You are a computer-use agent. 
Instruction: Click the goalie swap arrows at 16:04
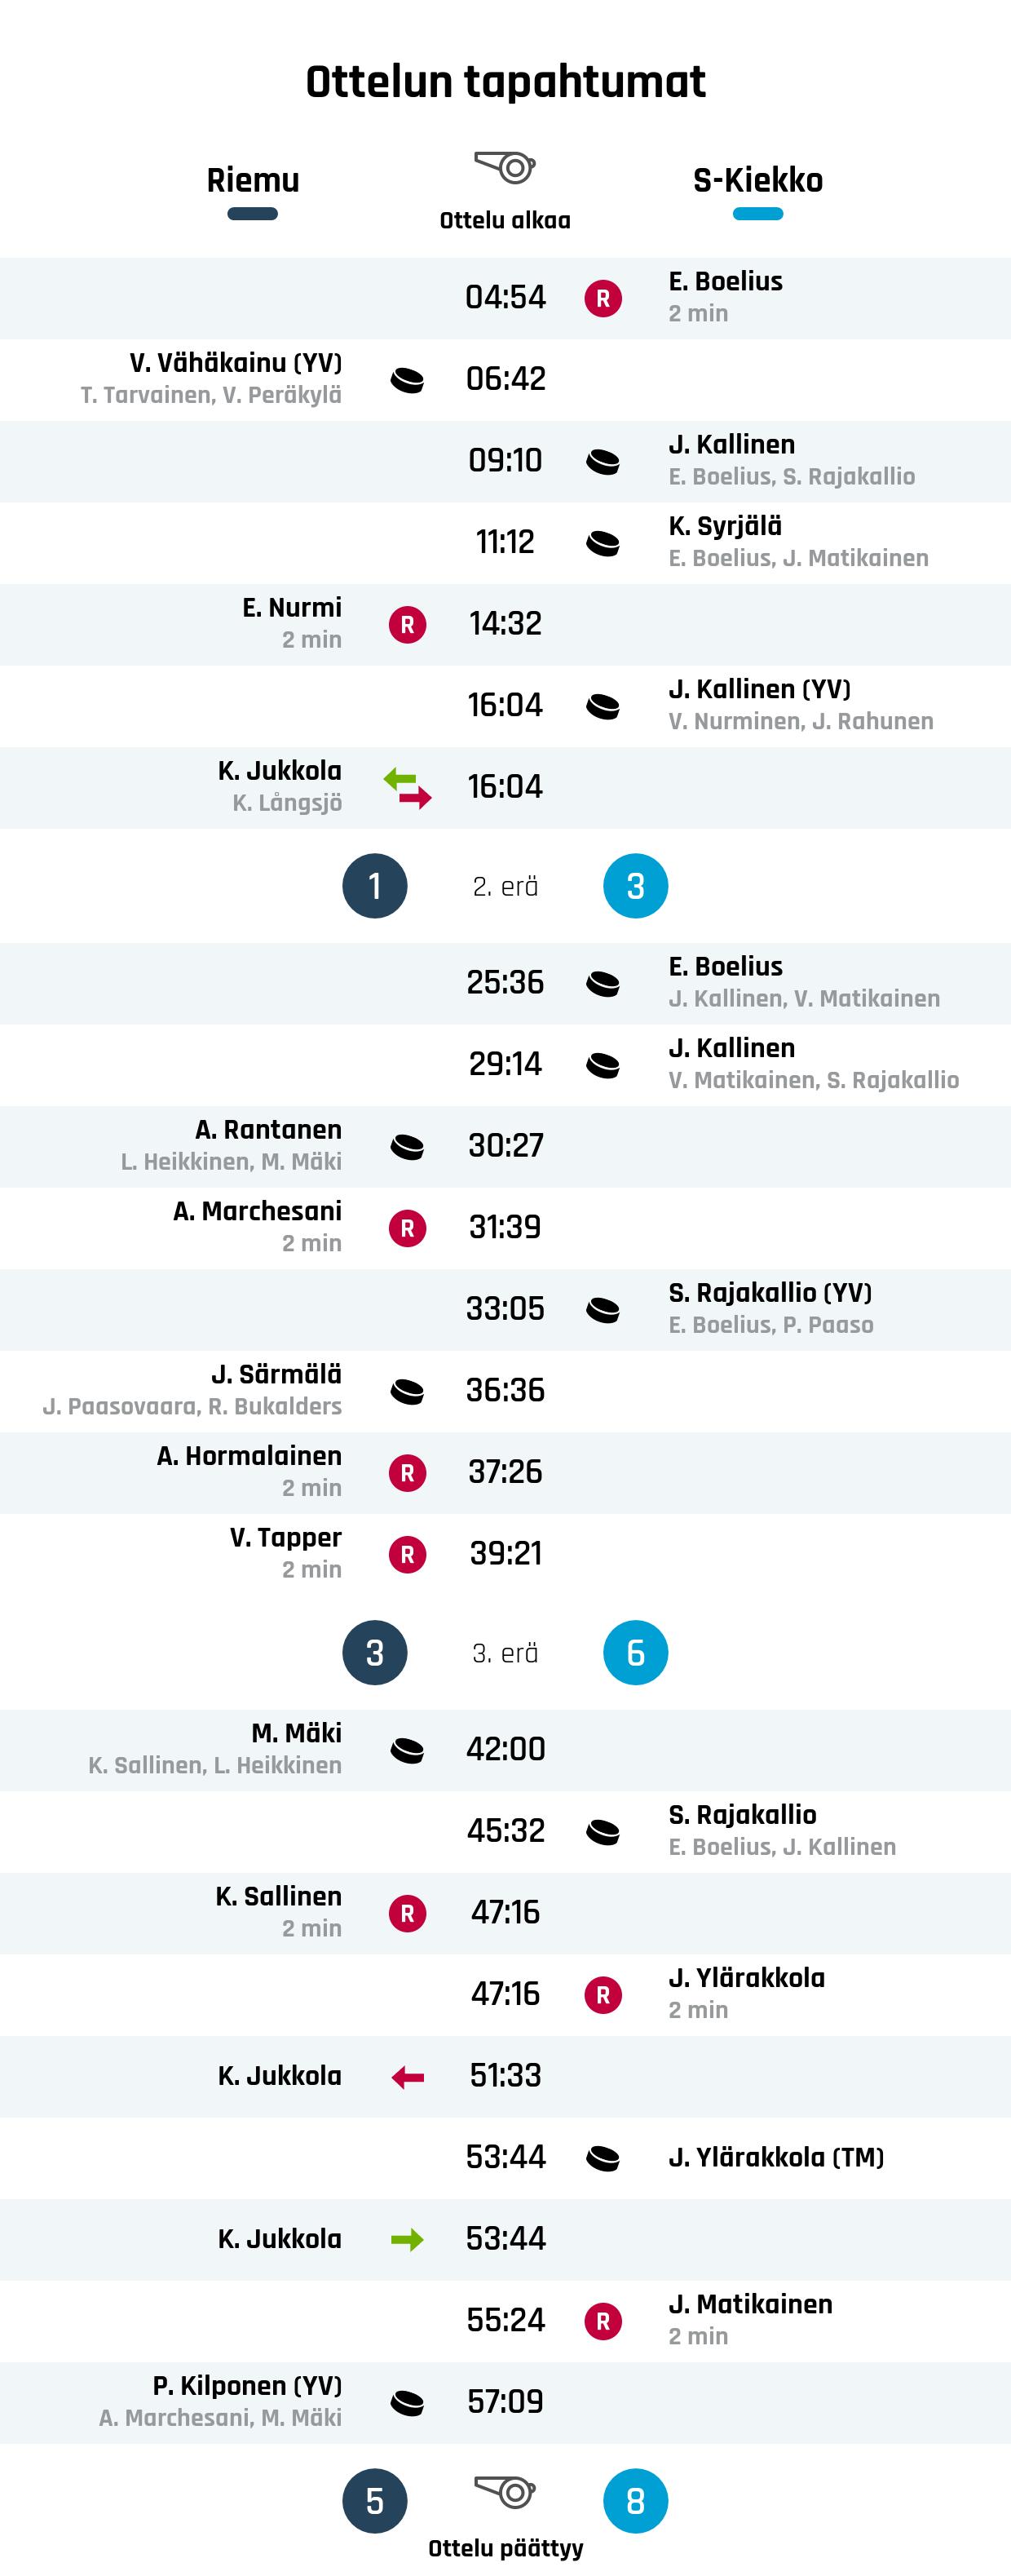407,787
